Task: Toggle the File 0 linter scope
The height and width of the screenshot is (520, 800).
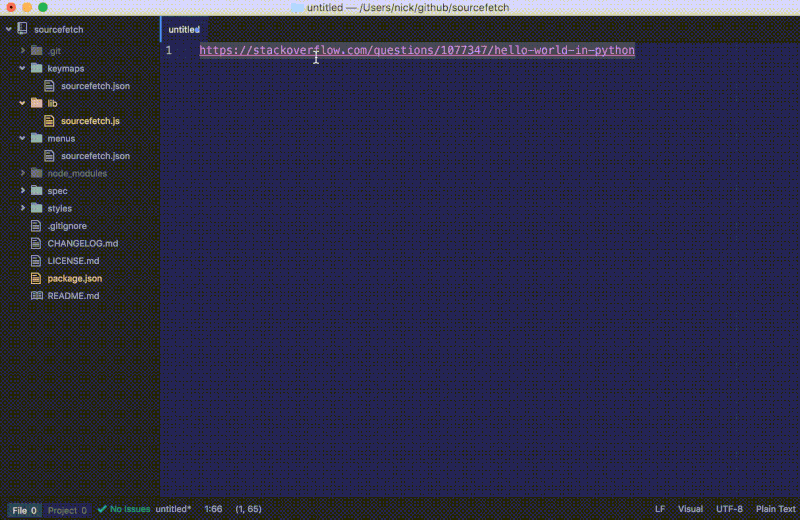Action: tap(25, 510)
